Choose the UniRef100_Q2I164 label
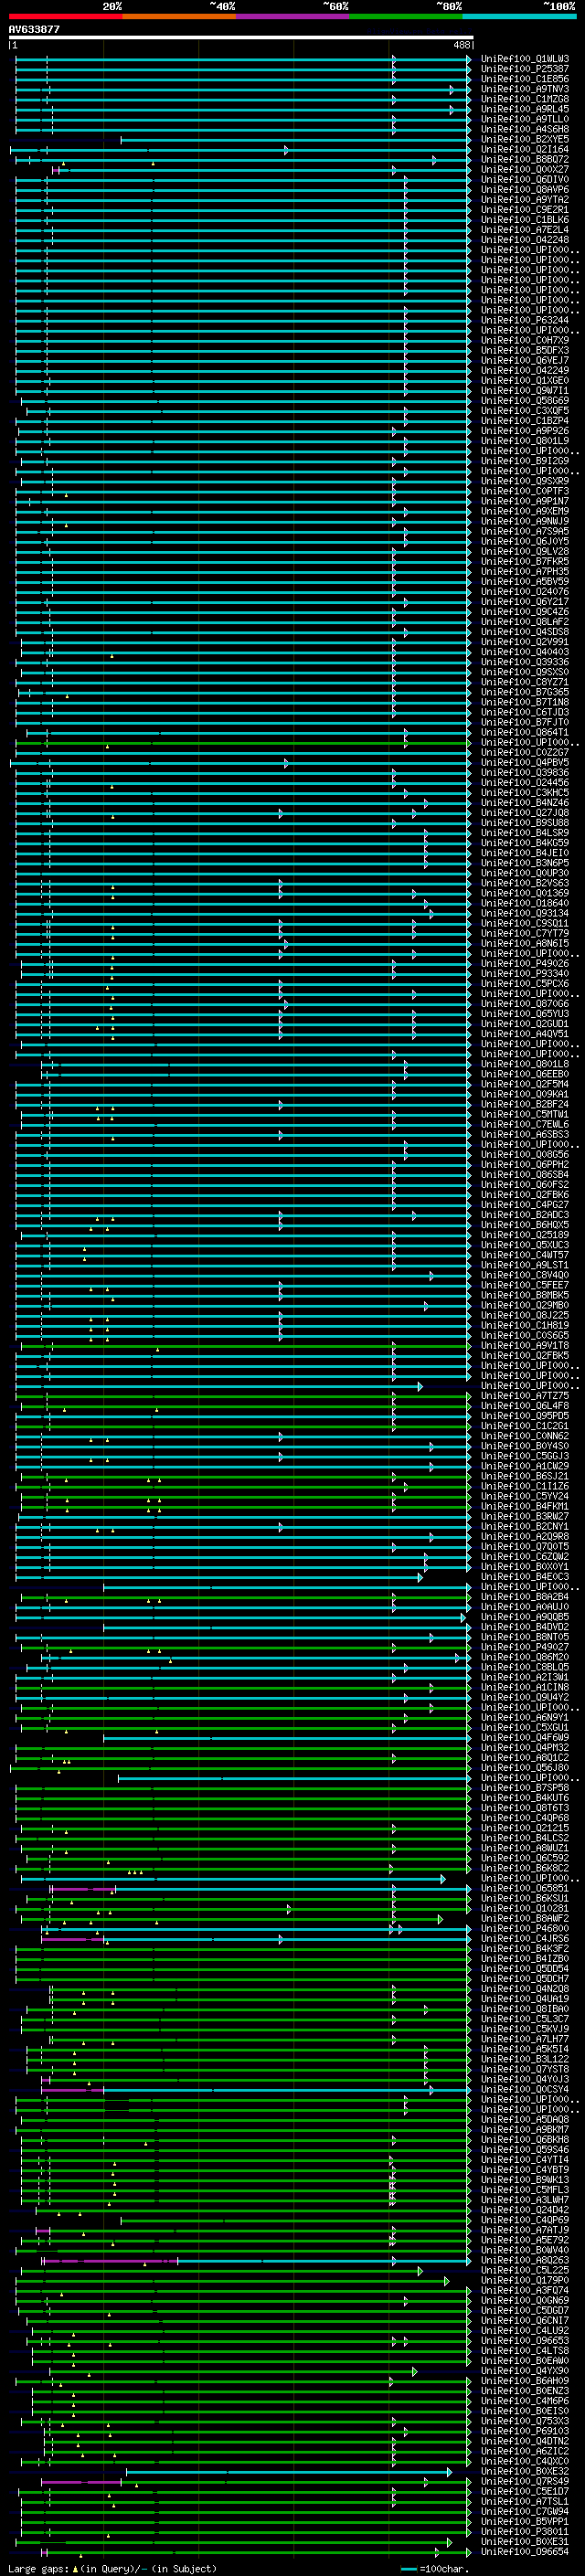Viewport: 585px width, 2576px height. click(525, 149)
